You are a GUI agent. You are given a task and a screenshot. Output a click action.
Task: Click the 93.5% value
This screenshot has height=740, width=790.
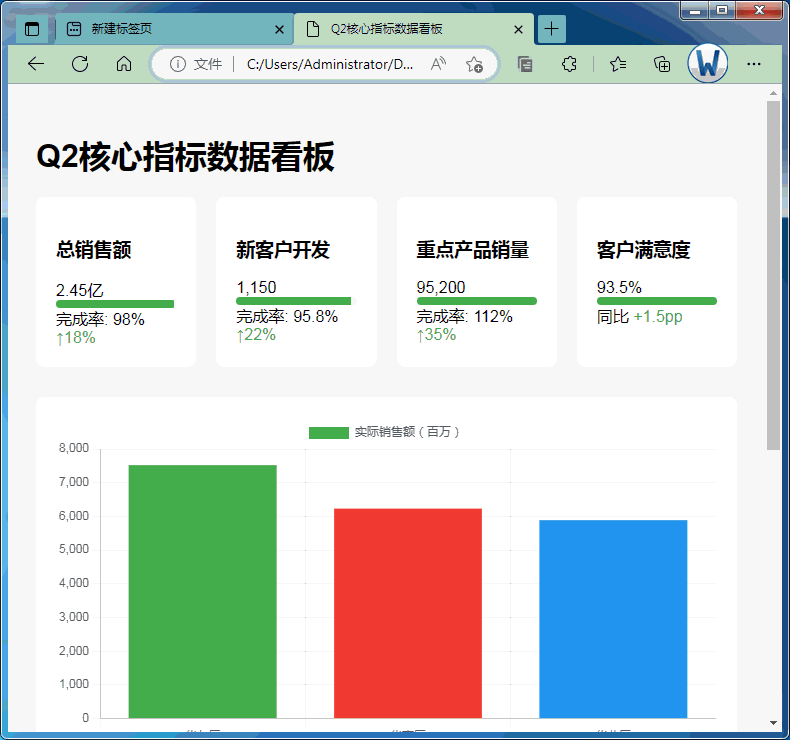pyautogui.click(x=619, y=288)
